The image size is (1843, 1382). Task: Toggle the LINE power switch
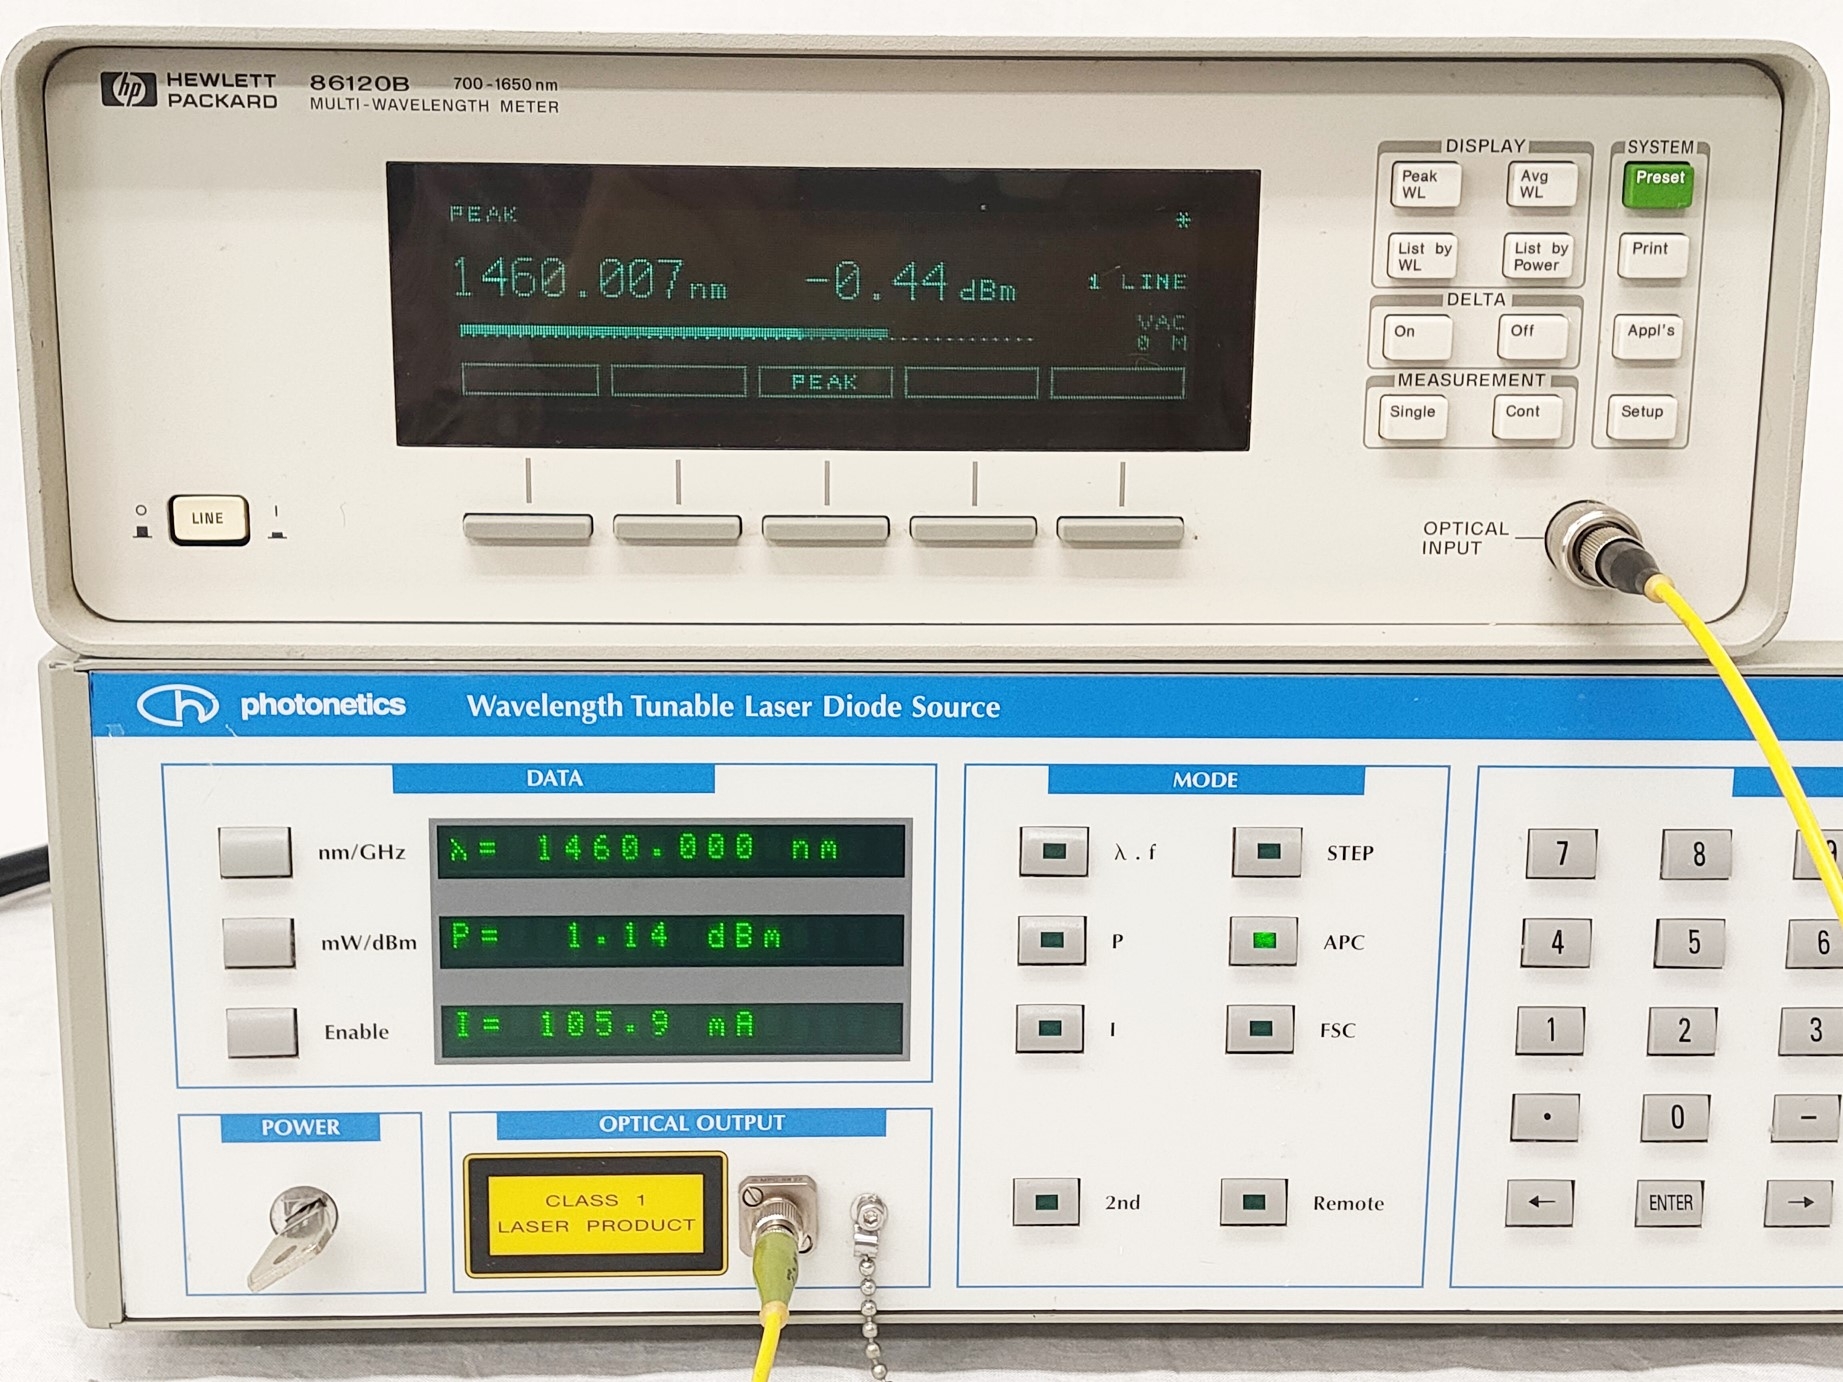pyautogui.click(x=208, y=518)
